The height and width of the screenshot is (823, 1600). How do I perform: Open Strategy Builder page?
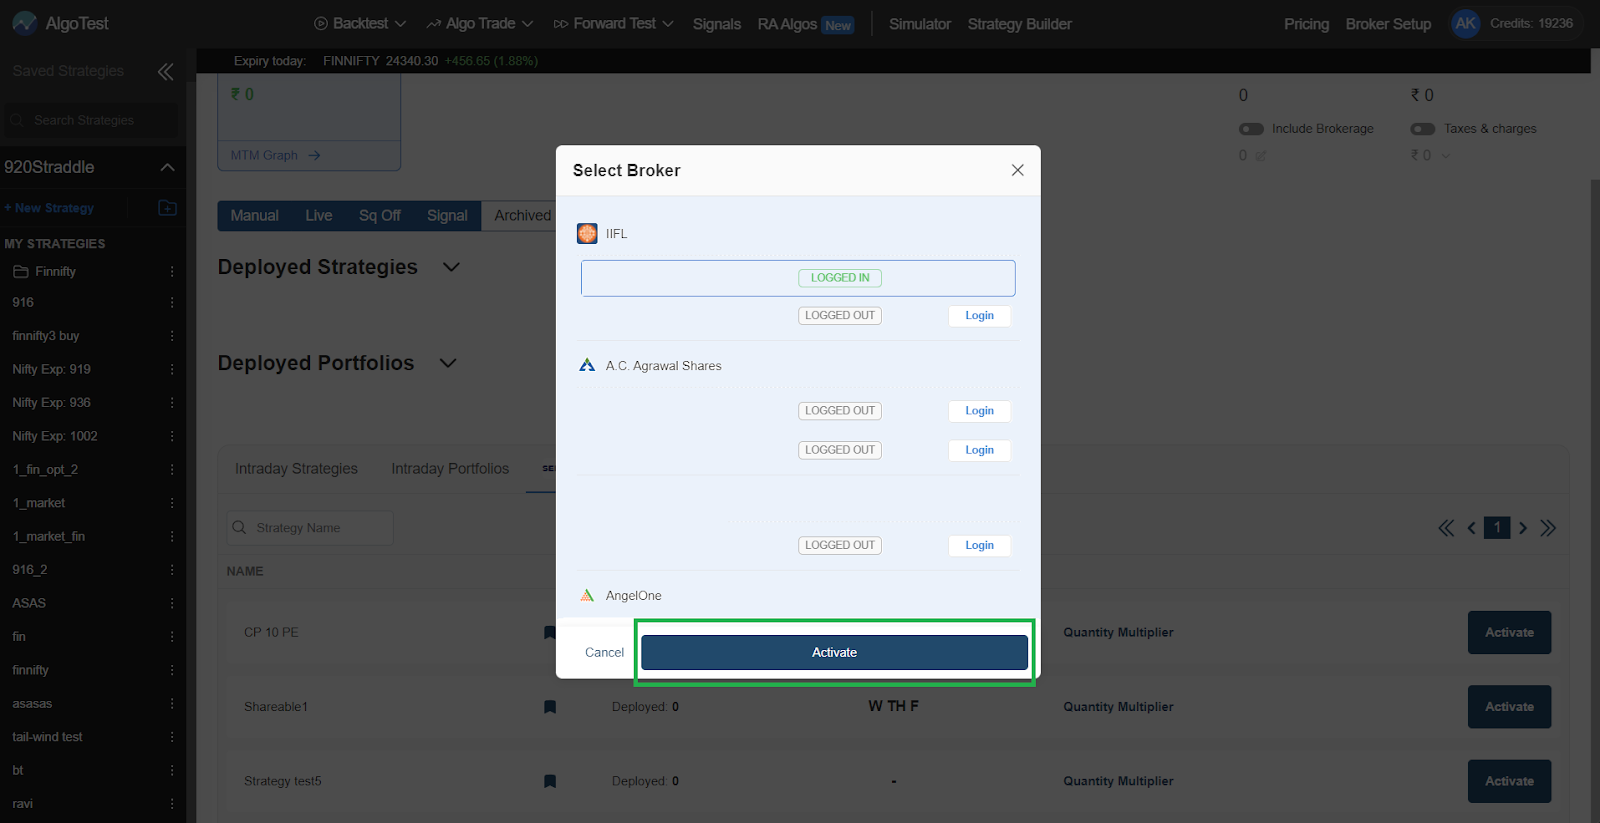pyautogui.click(x=1019, y=24)
